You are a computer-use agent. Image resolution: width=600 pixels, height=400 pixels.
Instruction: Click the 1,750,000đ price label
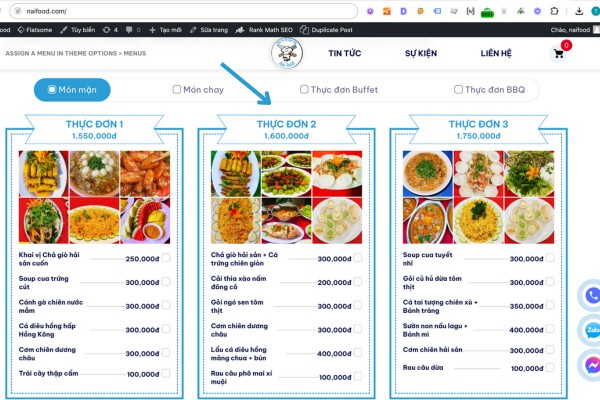(478, 136)
